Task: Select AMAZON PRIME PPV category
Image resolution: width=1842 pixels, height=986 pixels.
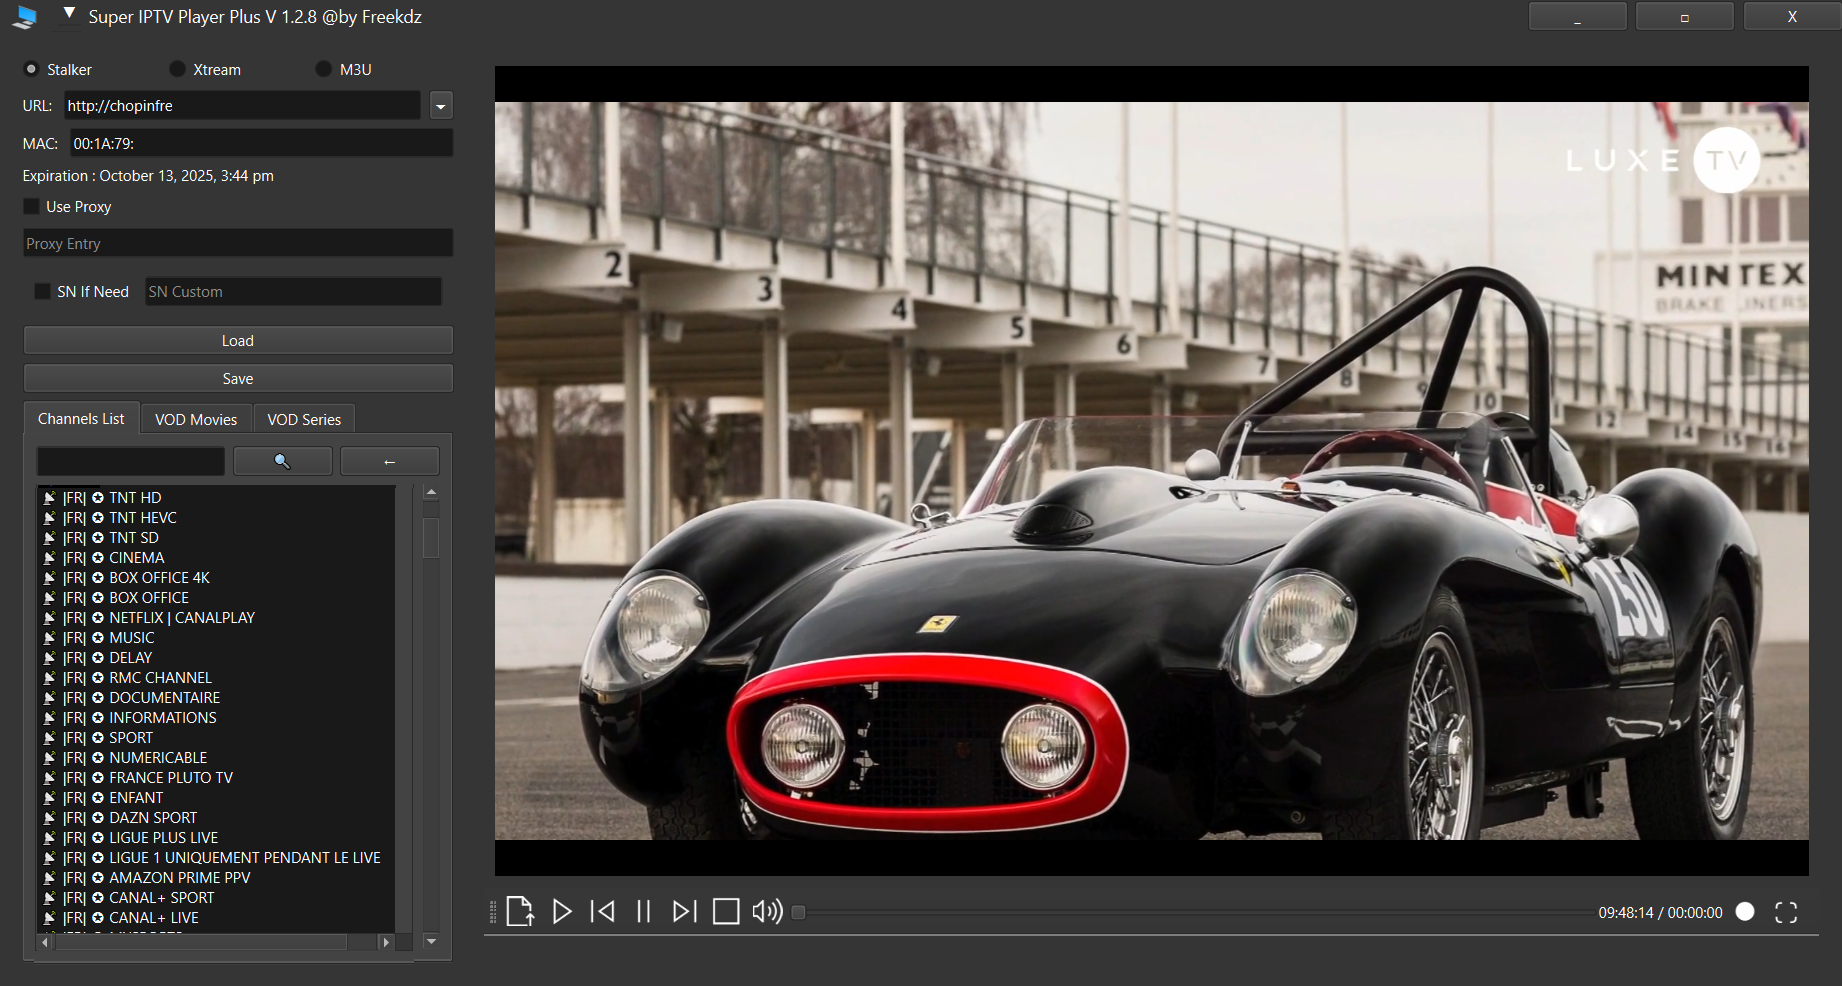Action: coord(179,877)
